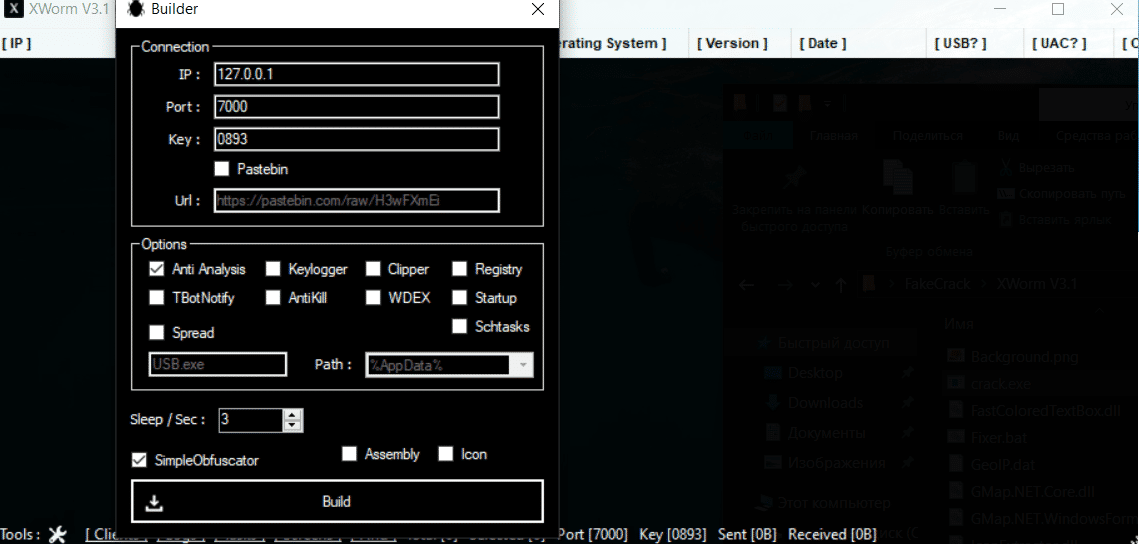Check the Schtasks option

[459, 326]
